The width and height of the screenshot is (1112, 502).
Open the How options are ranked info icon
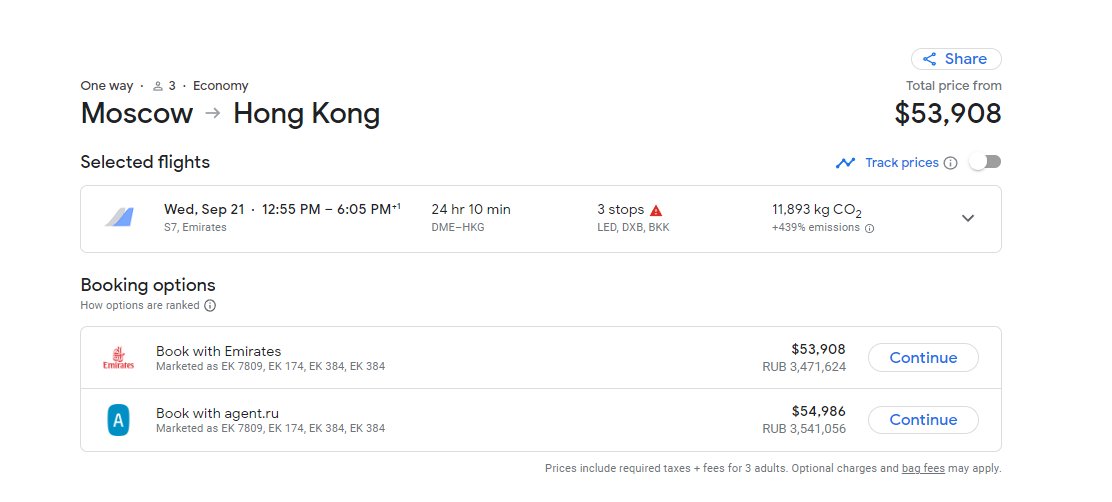[210, 306]
